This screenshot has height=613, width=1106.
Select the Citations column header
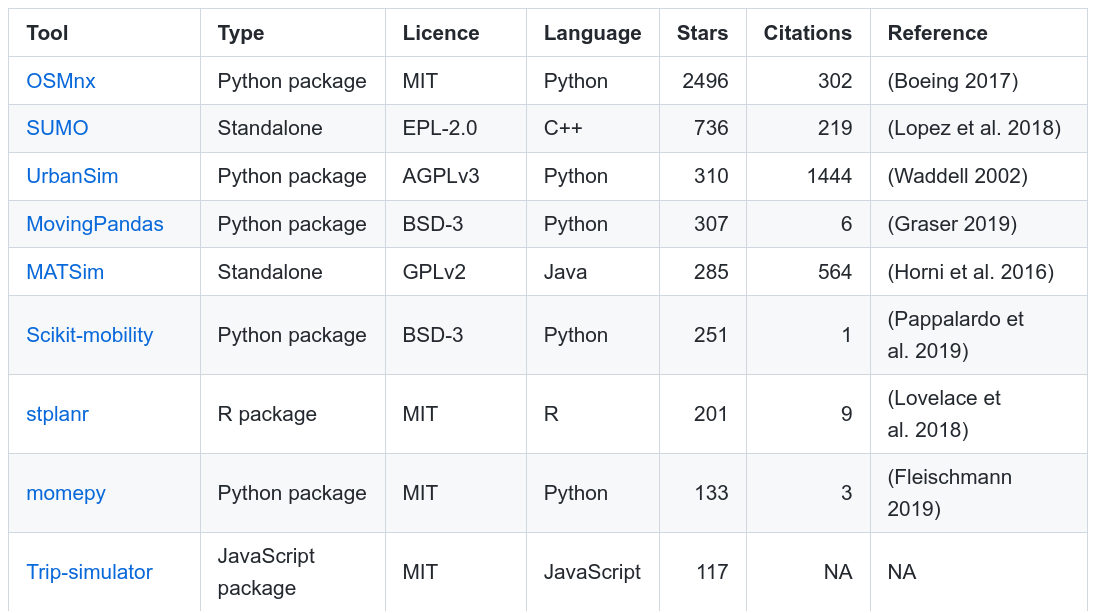tap(808, 33)
